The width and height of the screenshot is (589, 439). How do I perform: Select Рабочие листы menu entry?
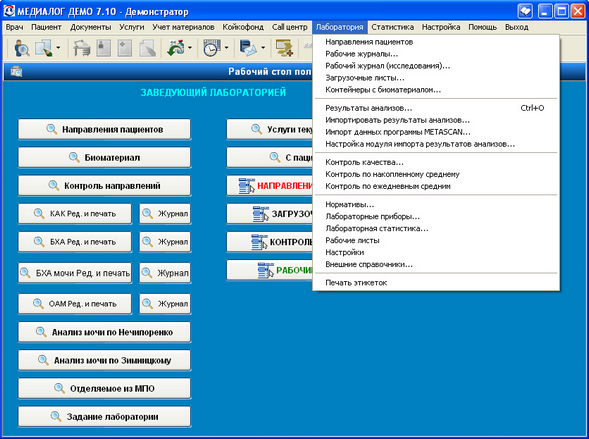coord(436,240)
